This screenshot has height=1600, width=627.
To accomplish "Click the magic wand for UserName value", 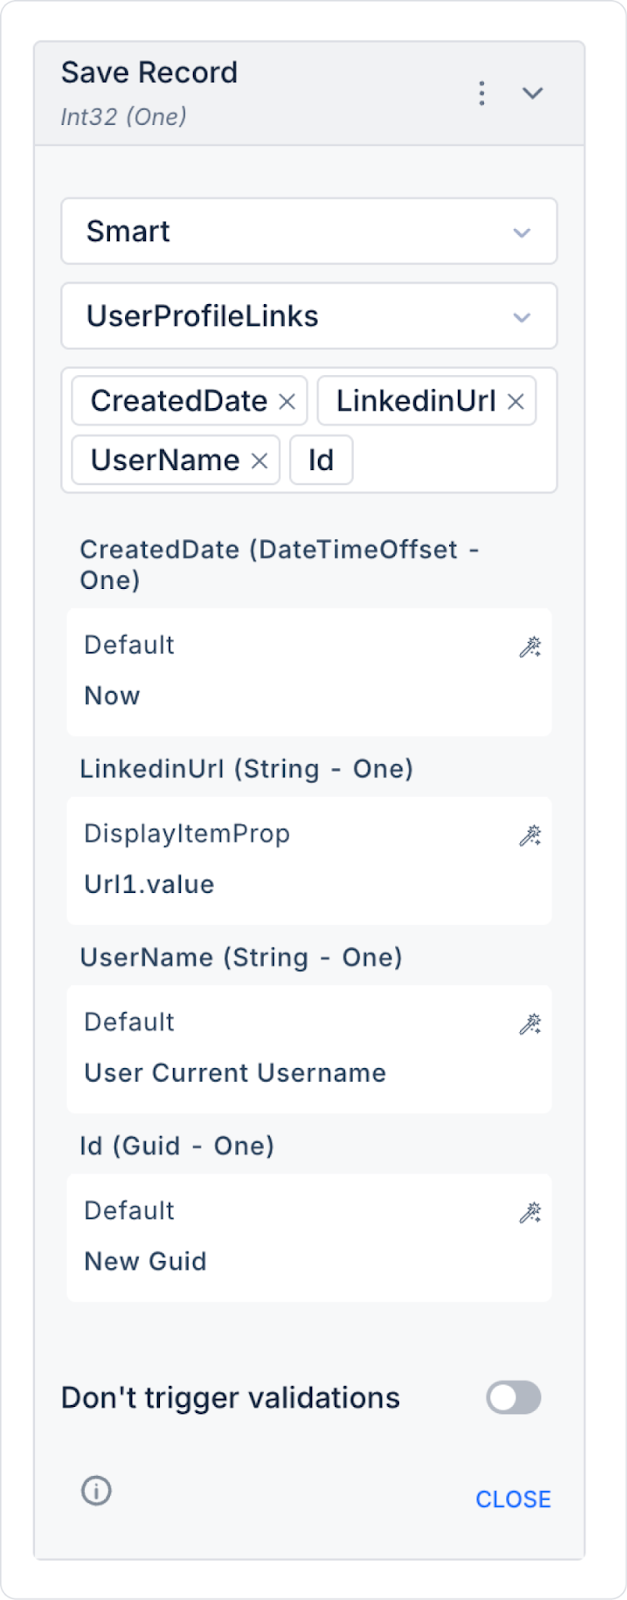I will (530, 1024).
